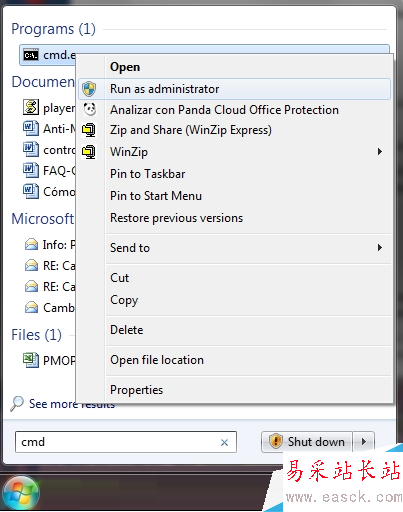Open the Shut down options arrow
This screenshot has width=403, height=512.
pos(364,442)
